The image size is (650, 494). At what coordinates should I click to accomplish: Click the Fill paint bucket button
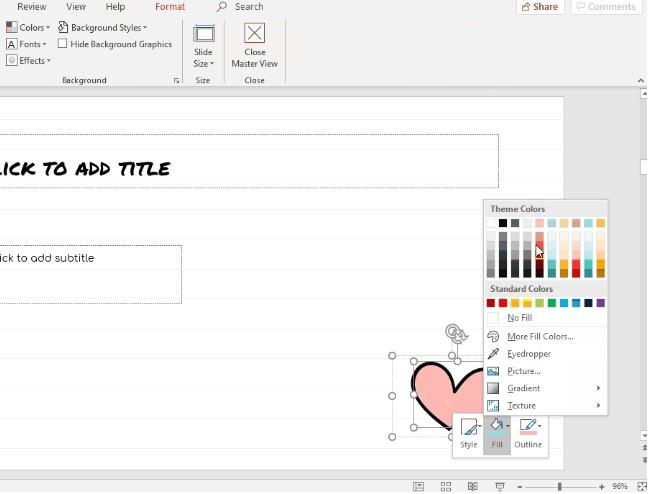pyautogui.click(x=496, y=434)
